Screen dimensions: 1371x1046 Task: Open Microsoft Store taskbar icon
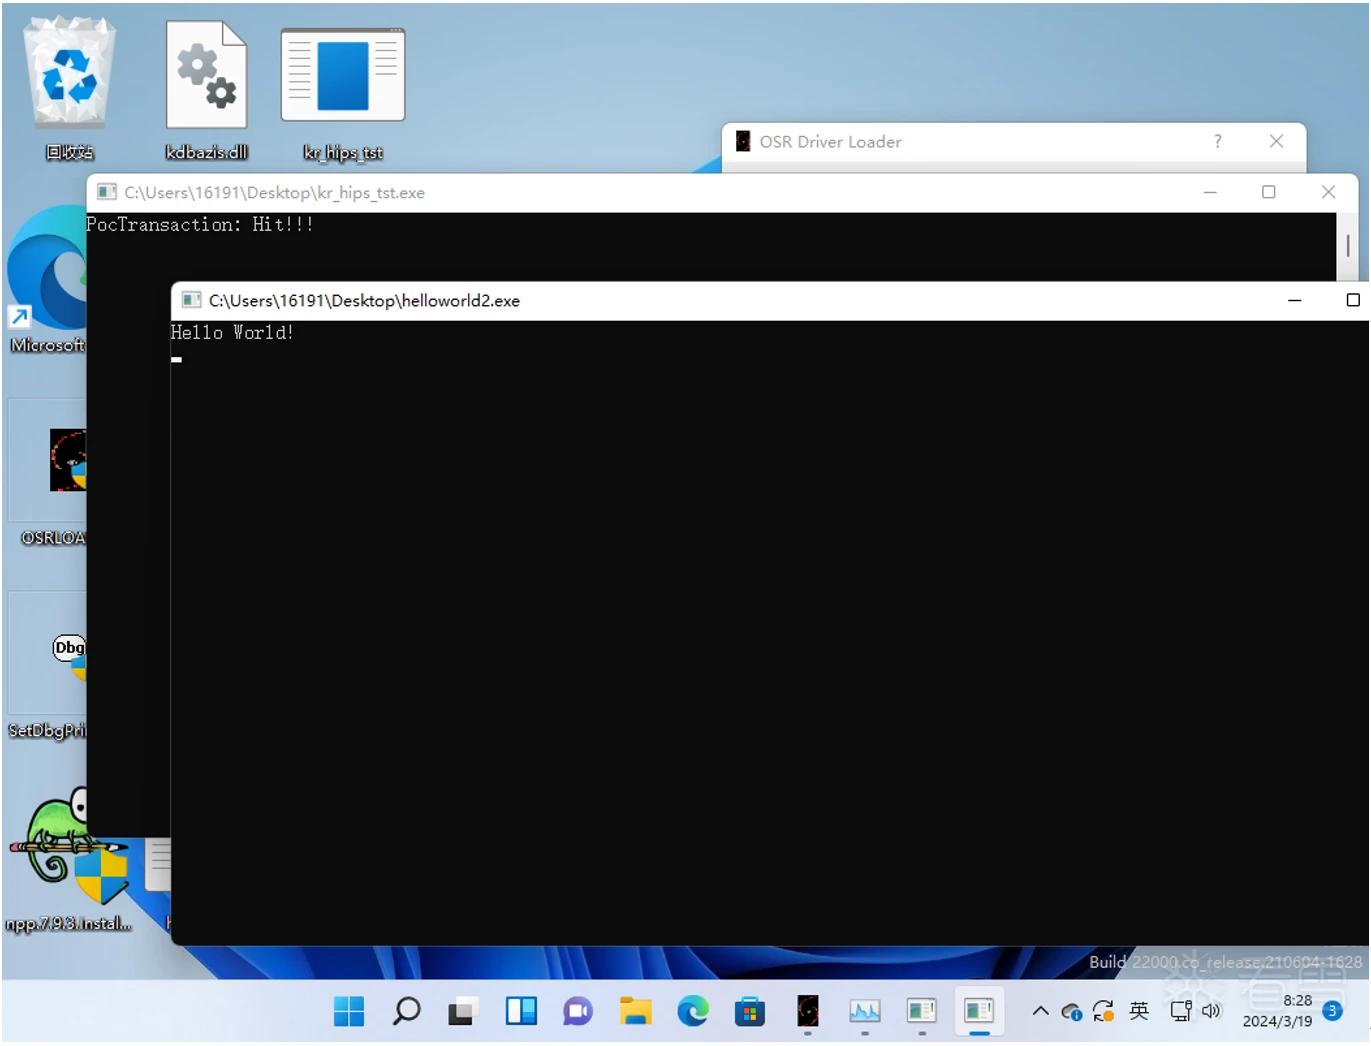[x=749, y=1012]
